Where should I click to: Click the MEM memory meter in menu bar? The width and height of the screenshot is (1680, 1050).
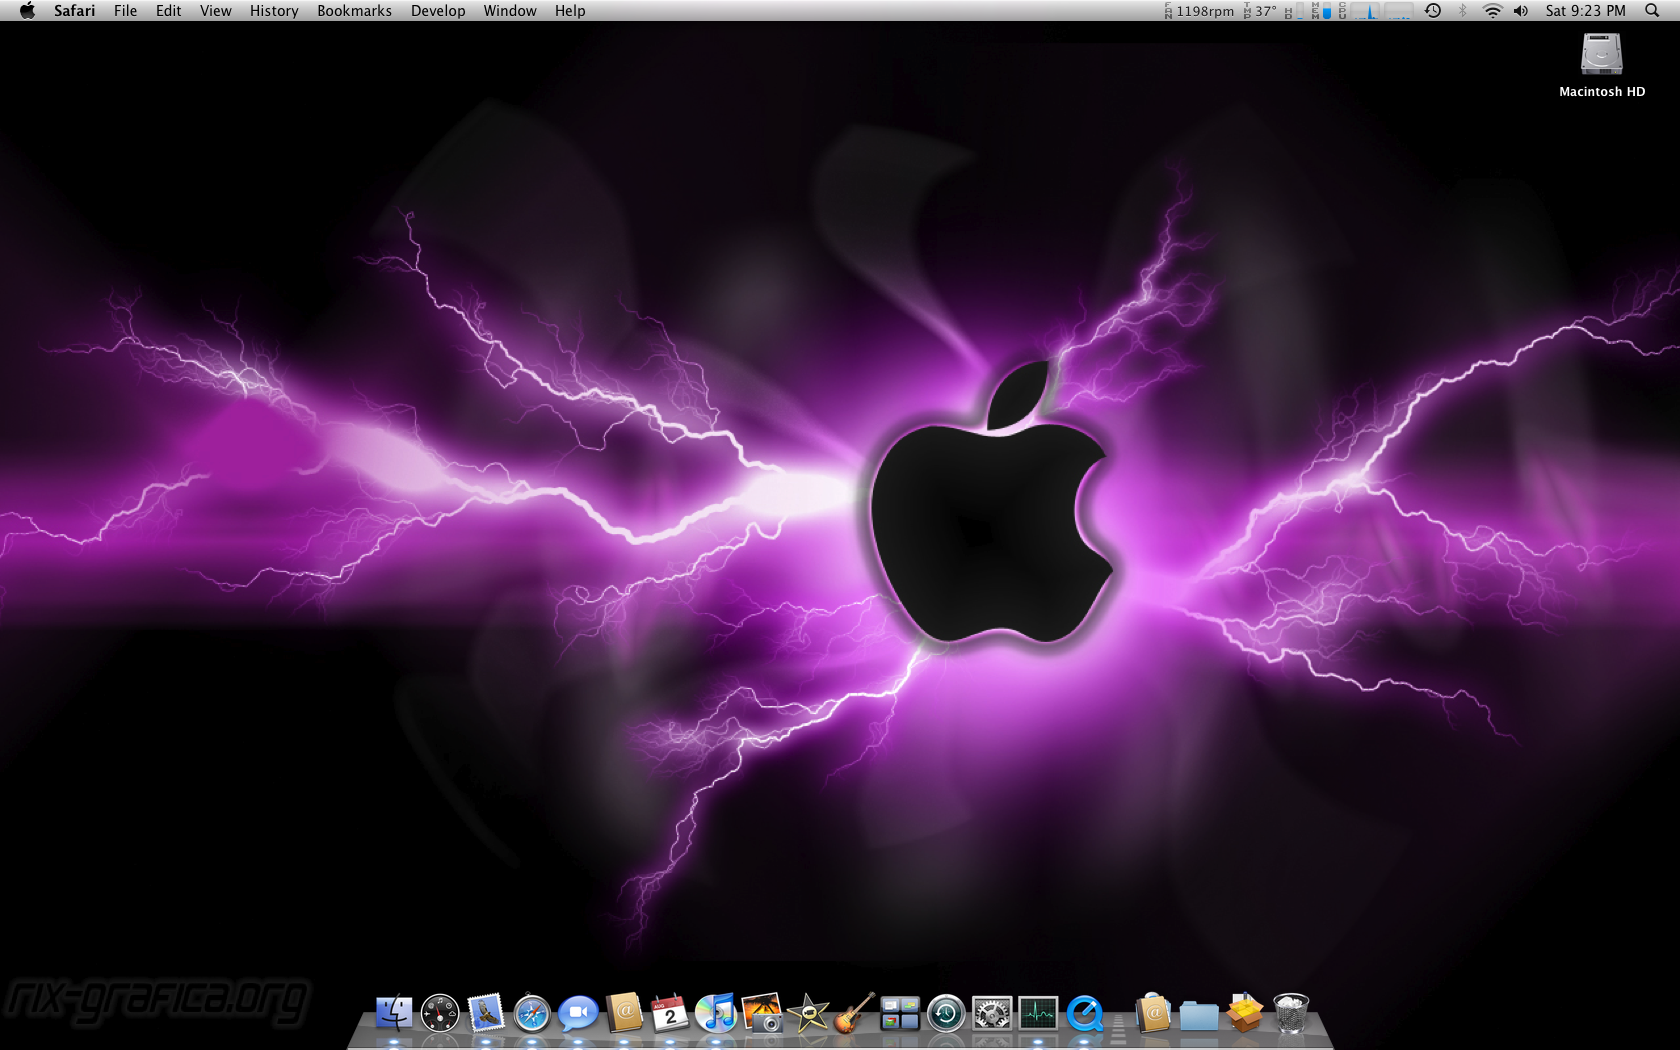click(x=1321, y=11)
